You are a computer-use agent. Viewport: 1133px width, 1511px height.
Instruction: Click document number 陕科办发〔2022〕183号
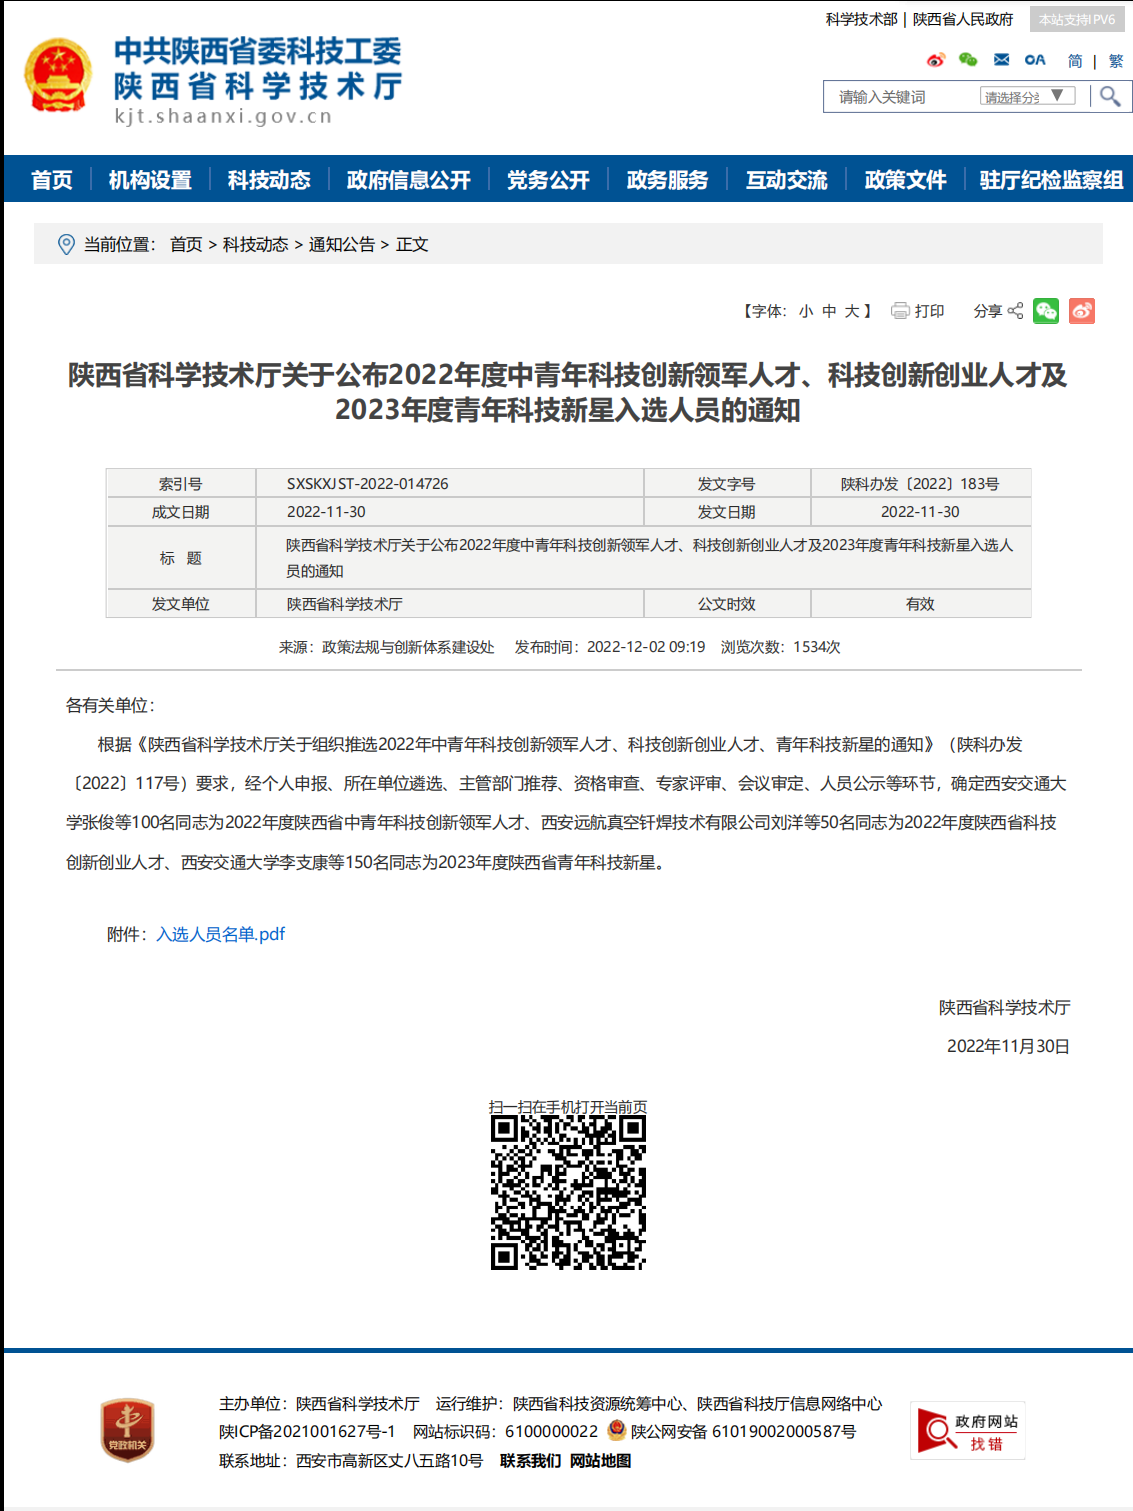pos(920,484)
